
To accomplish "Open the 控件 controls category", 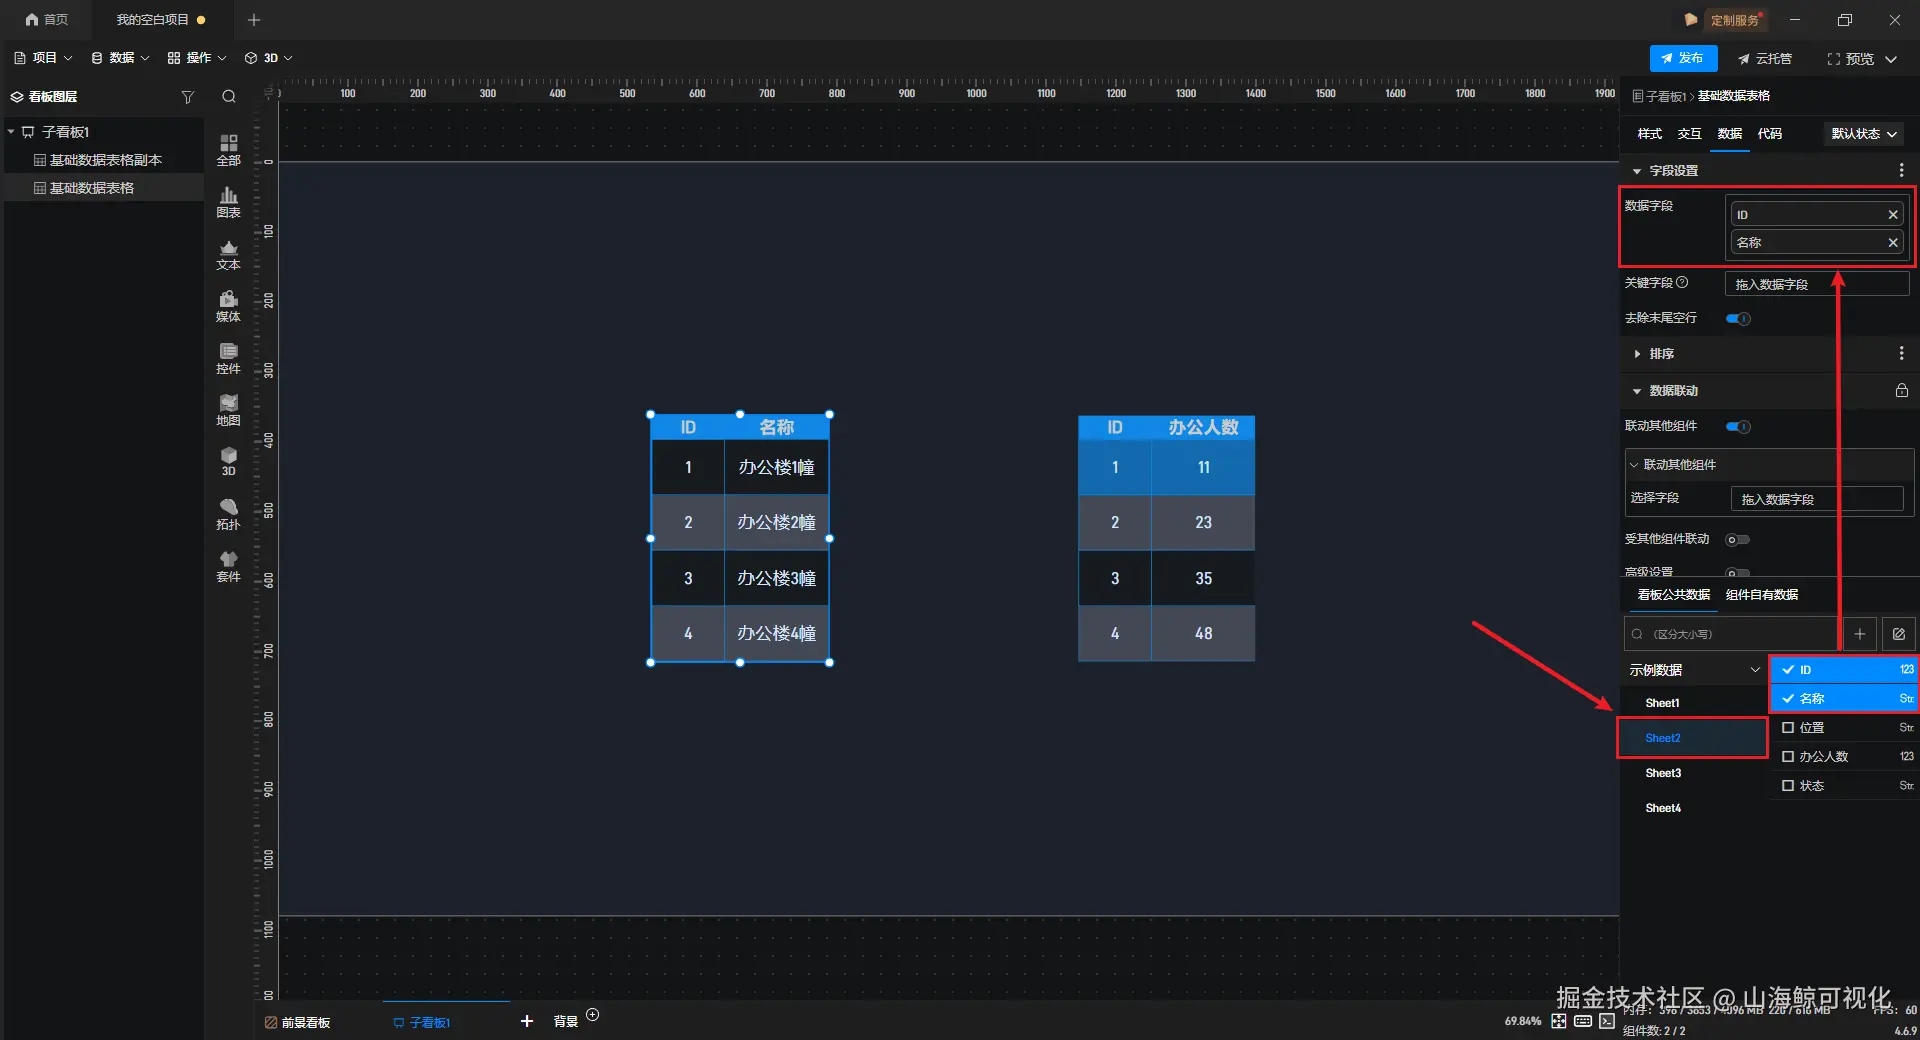I will [x=229, y=358].
